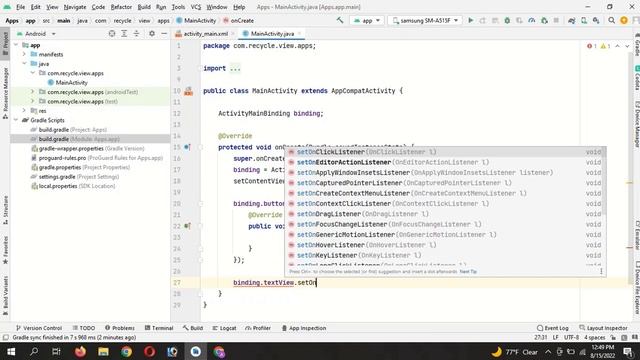Open Firefox from the taskbar
Viewport: 640px width, 360px height.
tap(80, 351)
